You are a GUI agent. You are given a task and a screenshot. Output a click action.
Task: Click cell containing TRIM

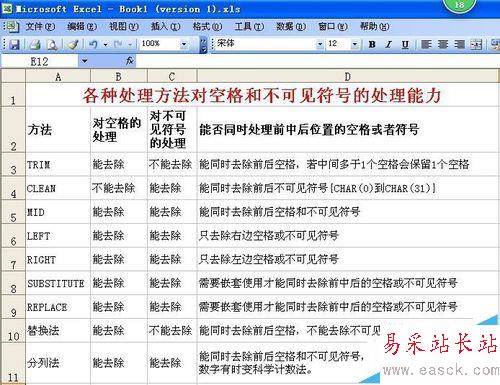(58, 165)
